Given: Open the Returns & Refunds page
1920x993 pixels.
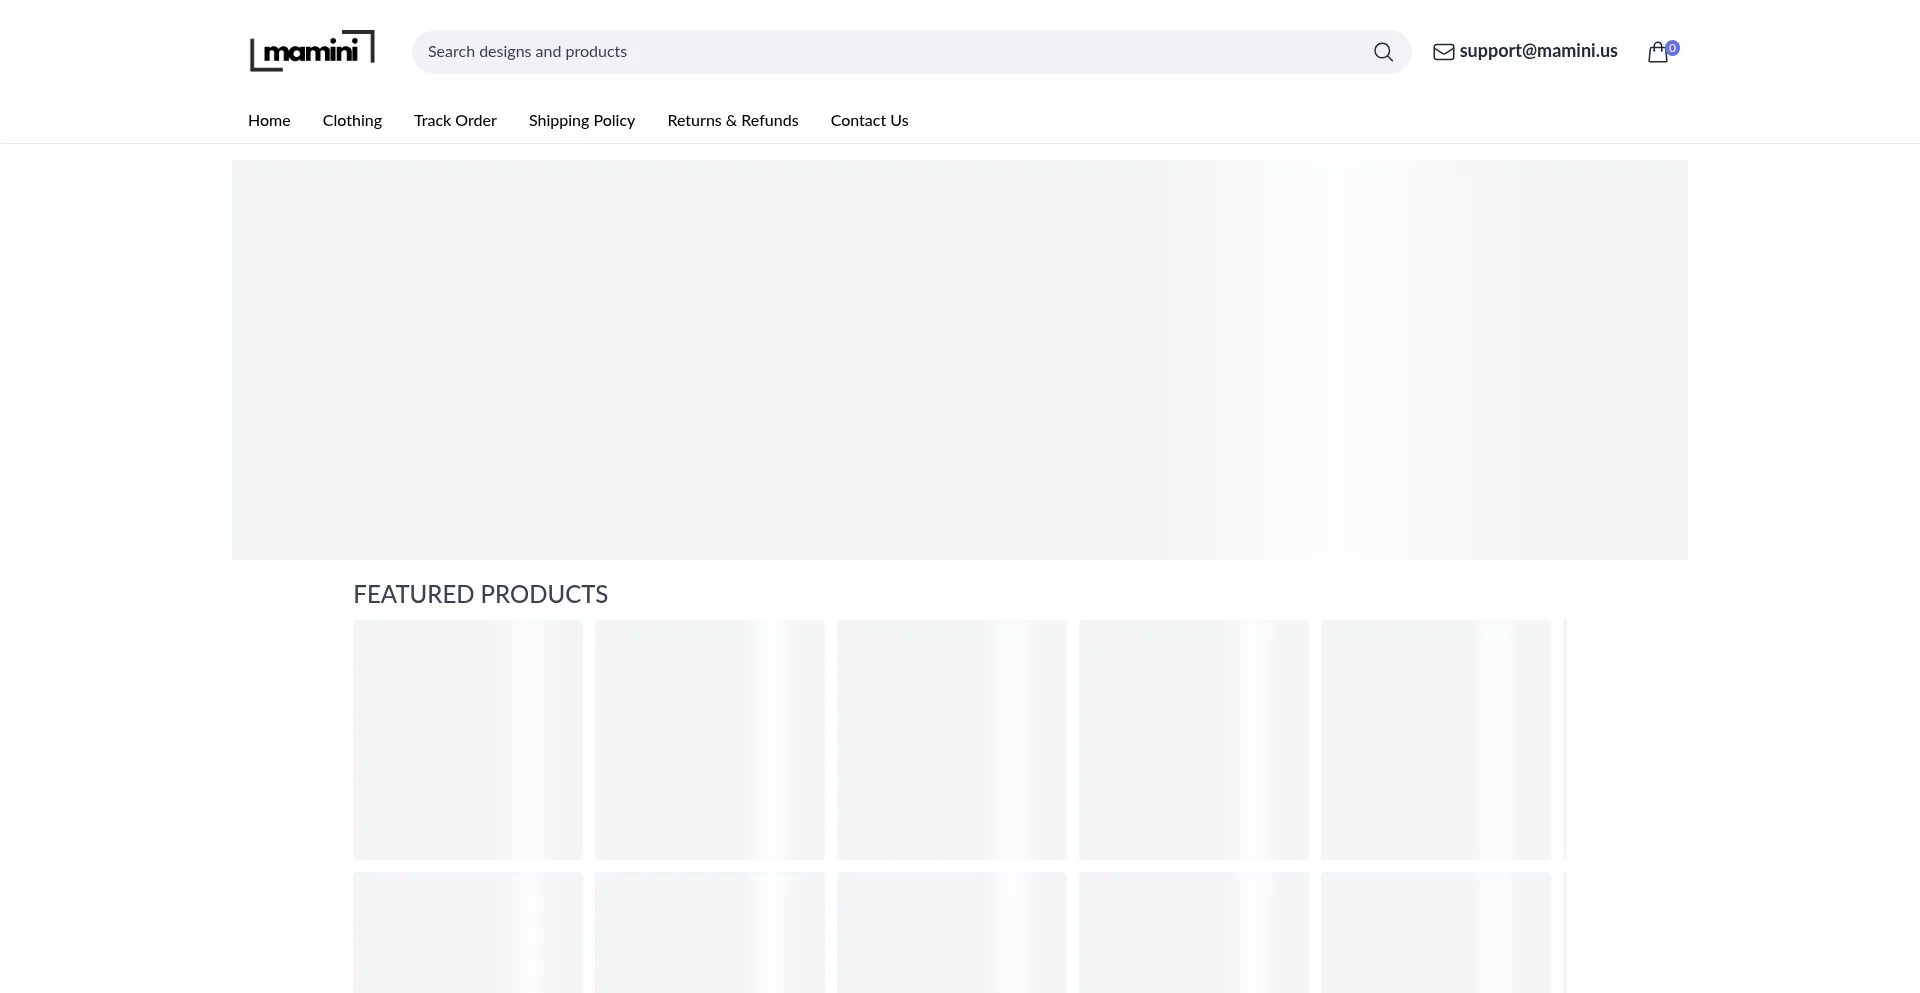Looking at the screenshot, I should pyautogui.click(x=733, y=120).
